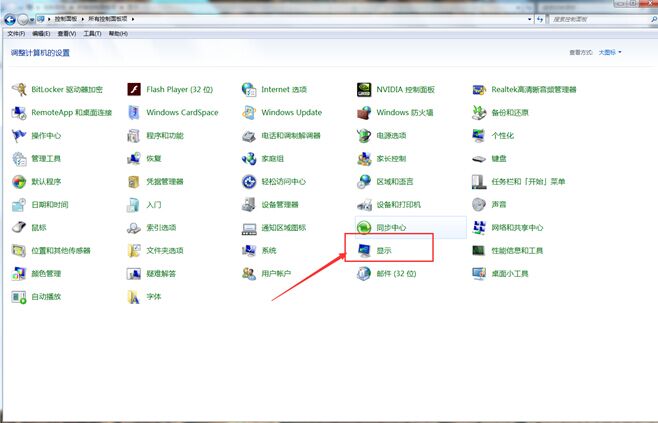Expand the 大图标 view-by dropdown
The image size is (658, 423).
pos(610,52)
